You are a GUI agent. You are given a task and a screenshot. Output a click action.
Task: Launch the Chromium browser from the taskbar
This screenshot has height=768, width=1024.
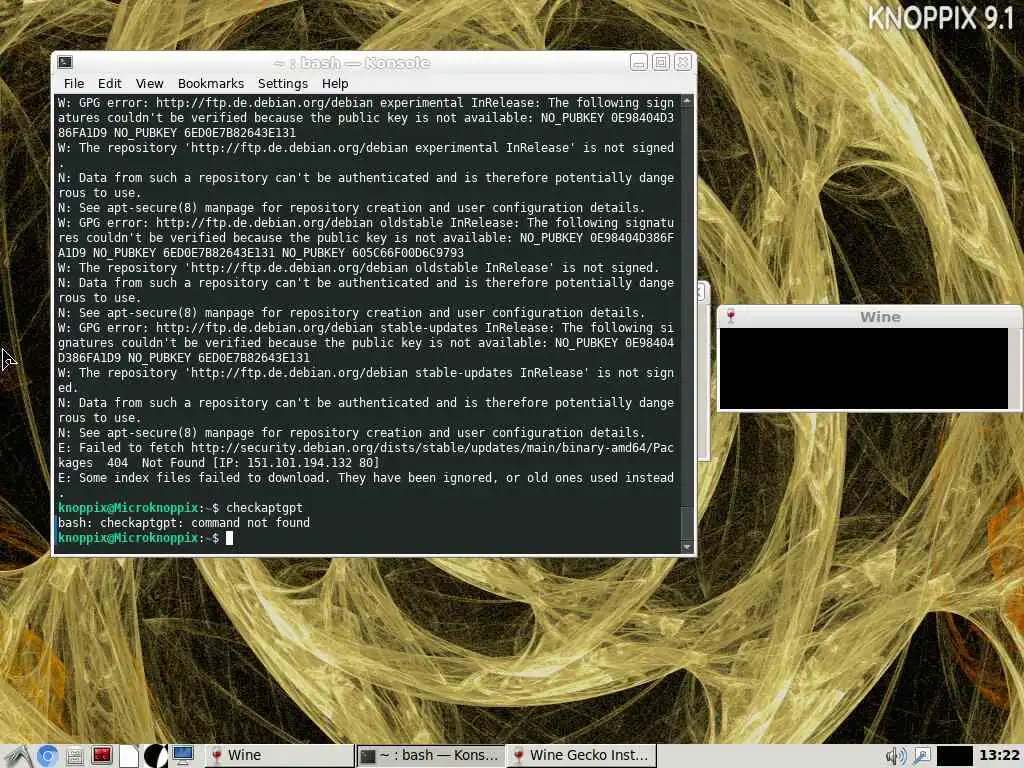(47, 756)
